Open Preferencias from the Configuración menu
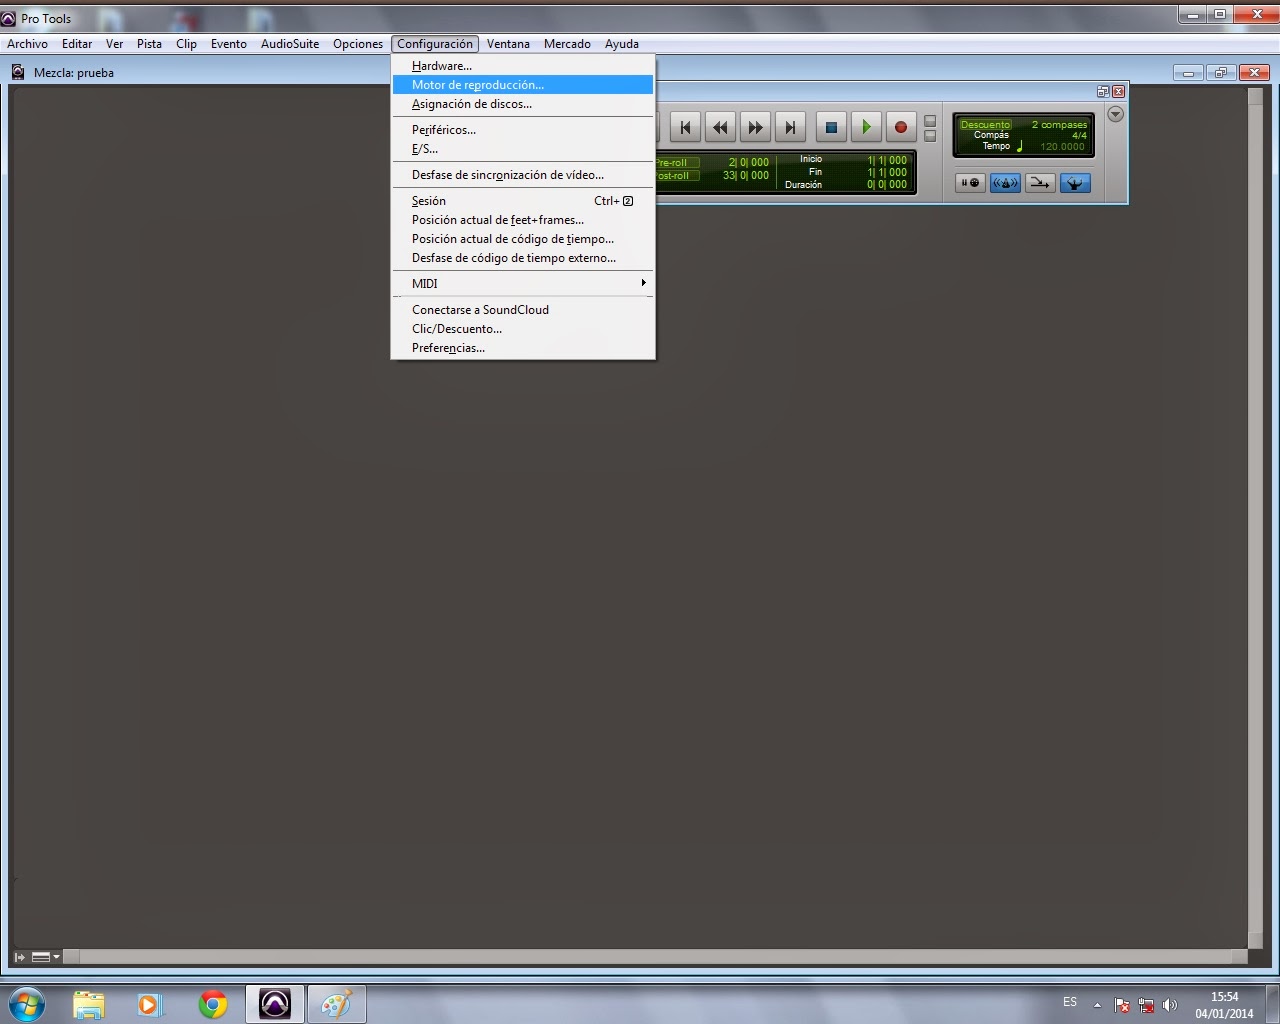 click(447, 347)
